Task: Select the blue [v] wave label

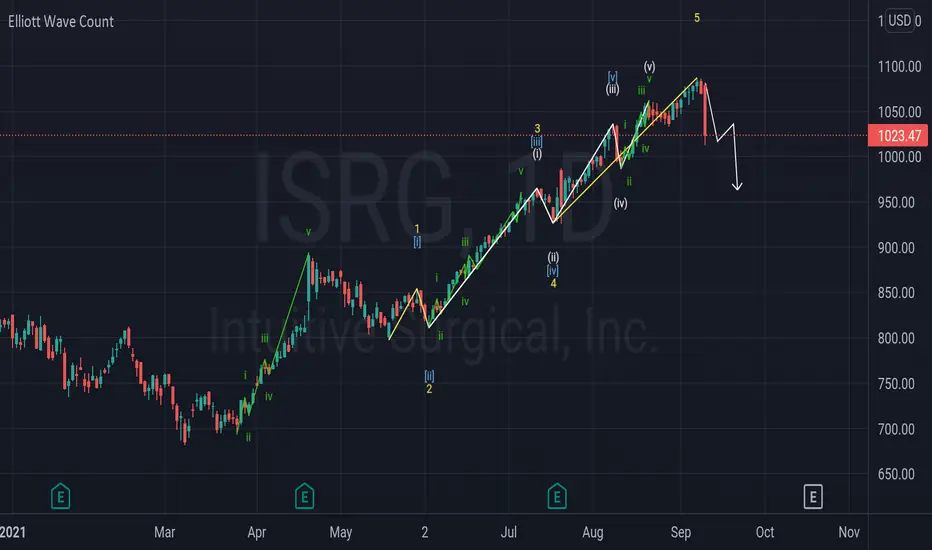Action: point(612,77)
